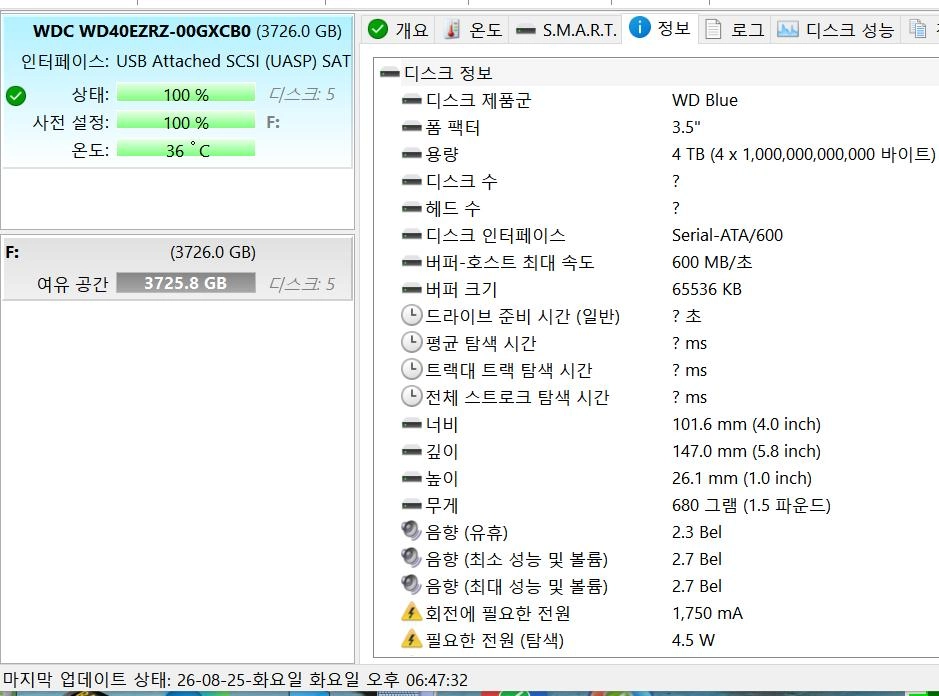Click the drive icon next to 버퍼 크기

coord(411,289)
